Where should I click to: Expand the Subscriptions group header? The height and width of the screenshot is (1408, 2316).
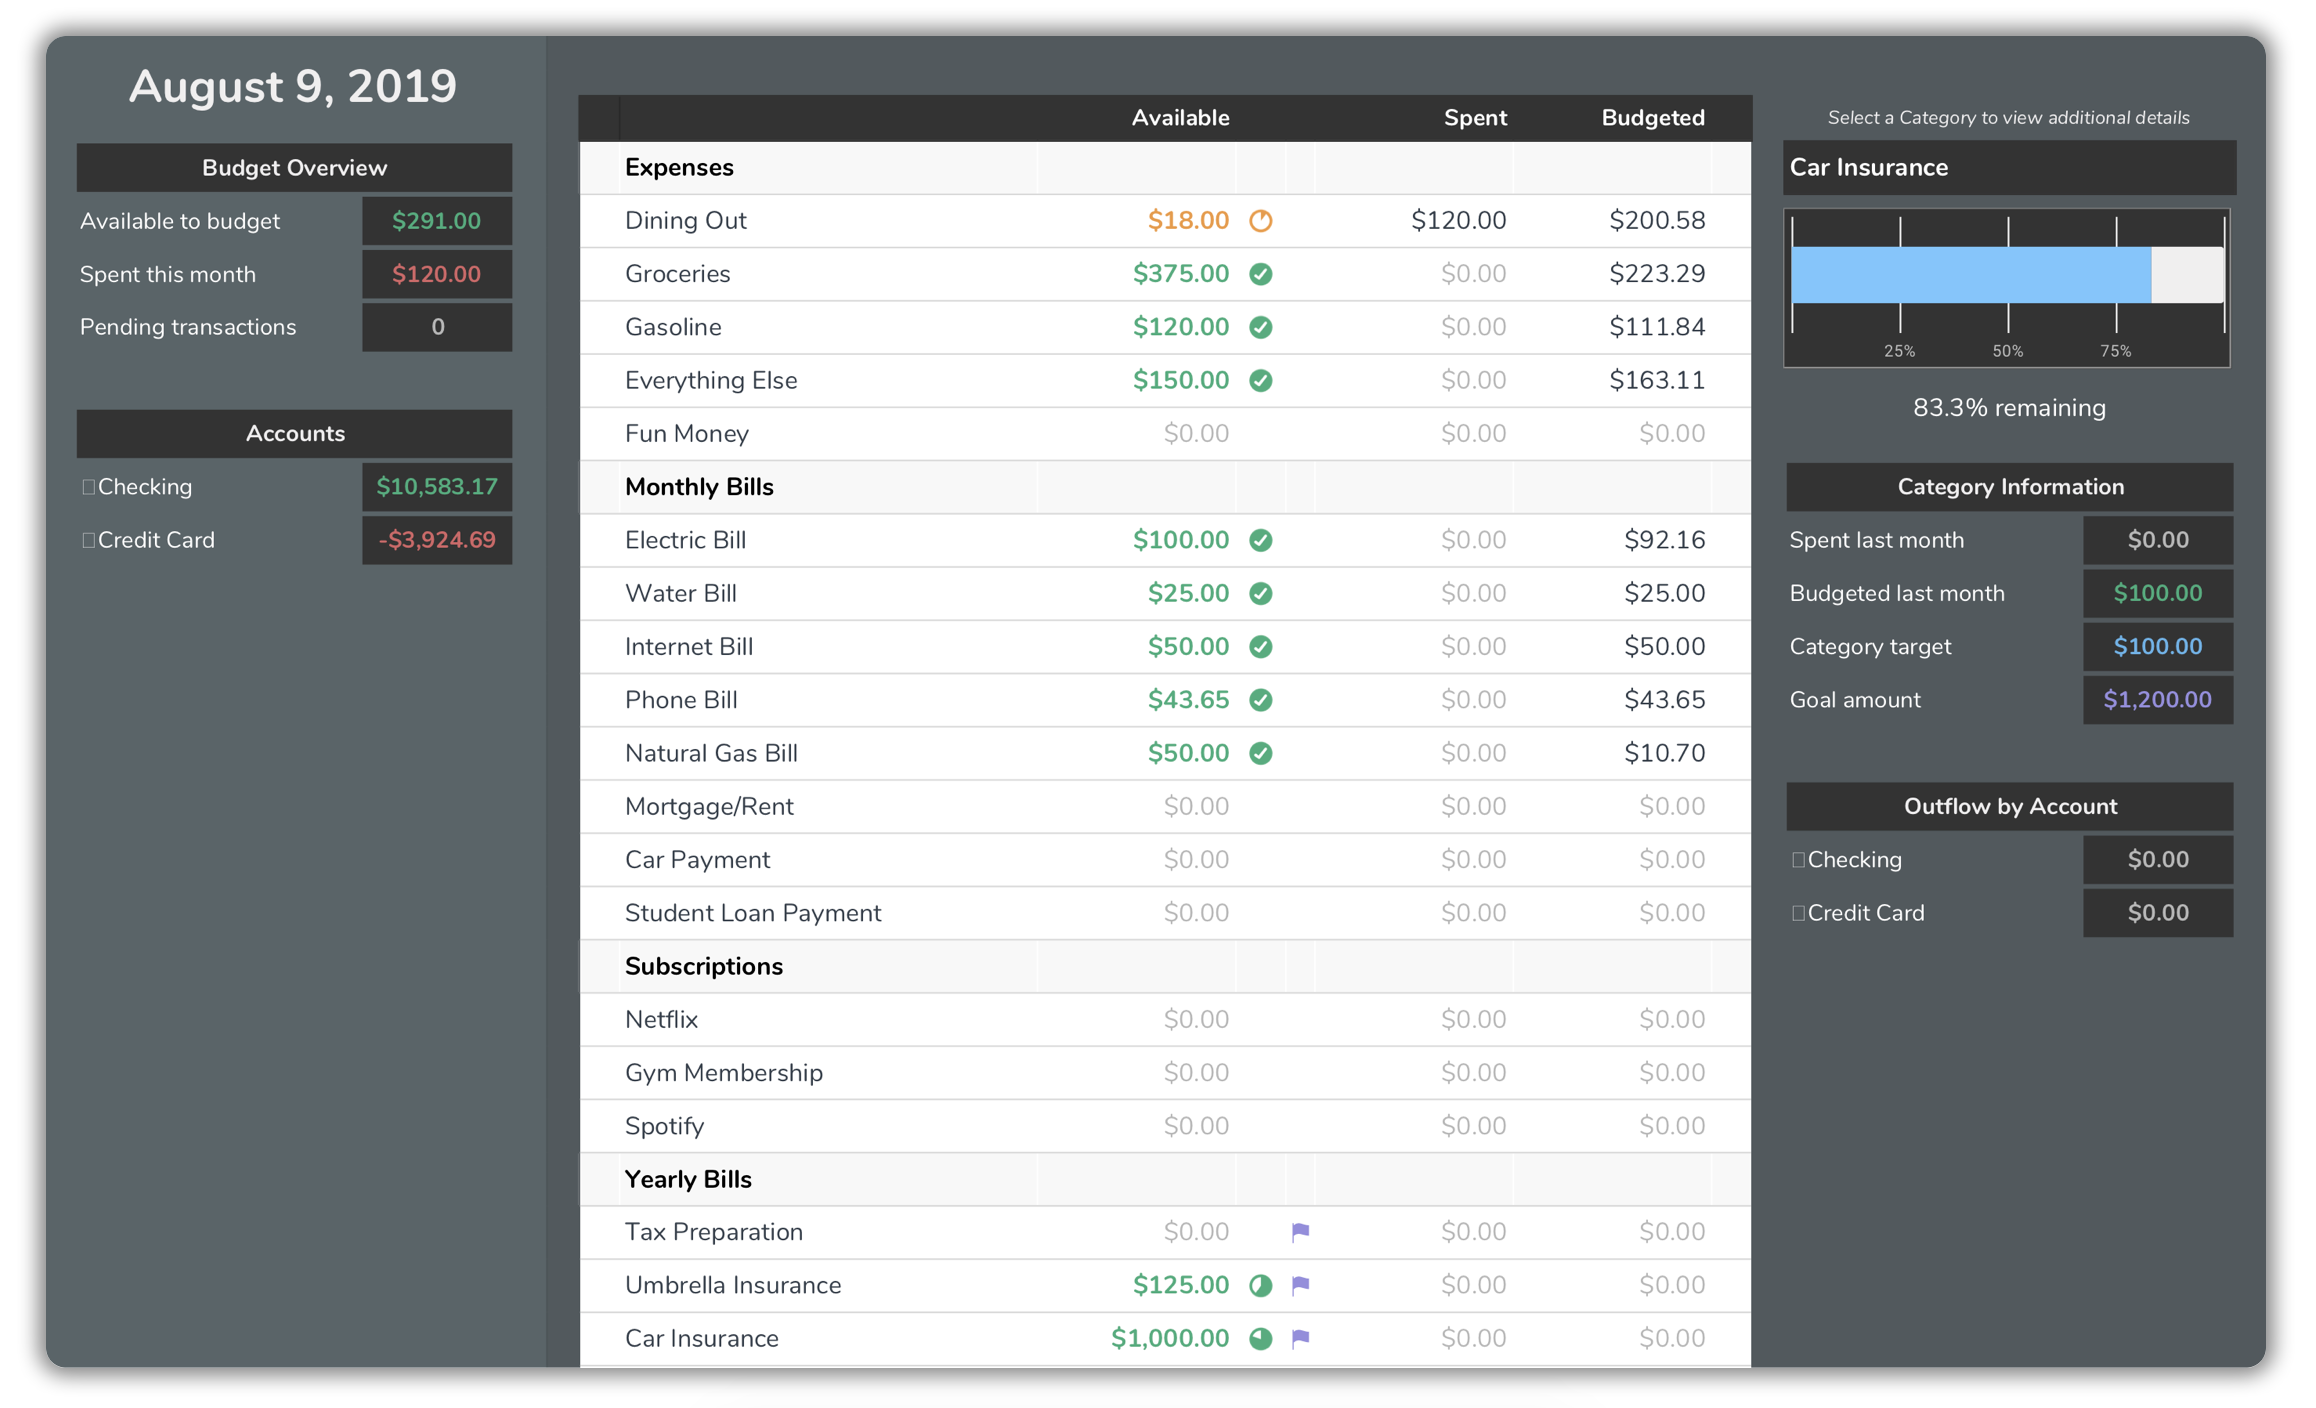[x=703, y=966]
